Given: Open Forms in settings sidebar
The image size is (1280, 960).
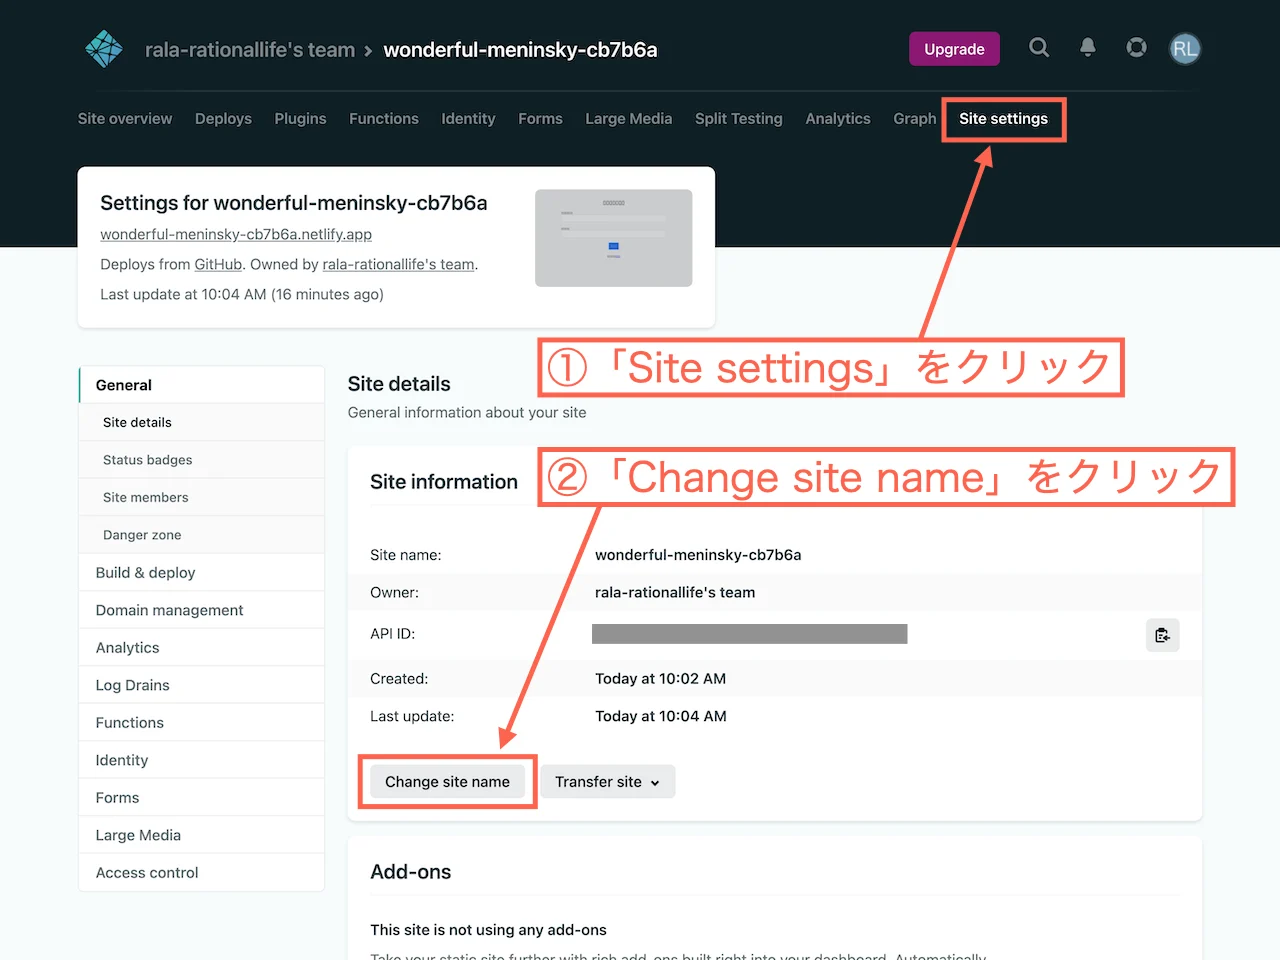Looking at the screenshot, I should click(202, 797).
